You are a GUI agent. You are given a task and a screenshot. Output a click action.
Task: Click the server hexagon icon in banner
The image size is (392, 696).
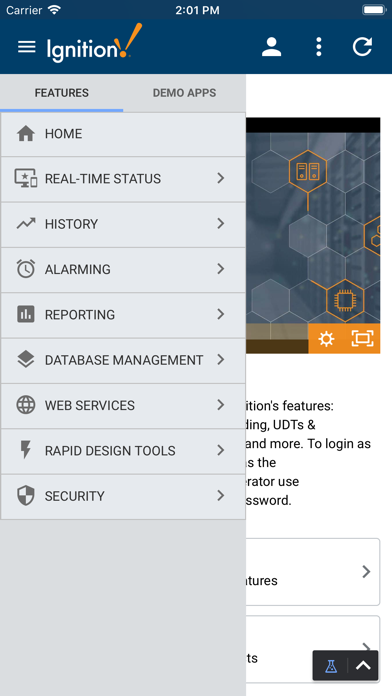coord(308,171)
